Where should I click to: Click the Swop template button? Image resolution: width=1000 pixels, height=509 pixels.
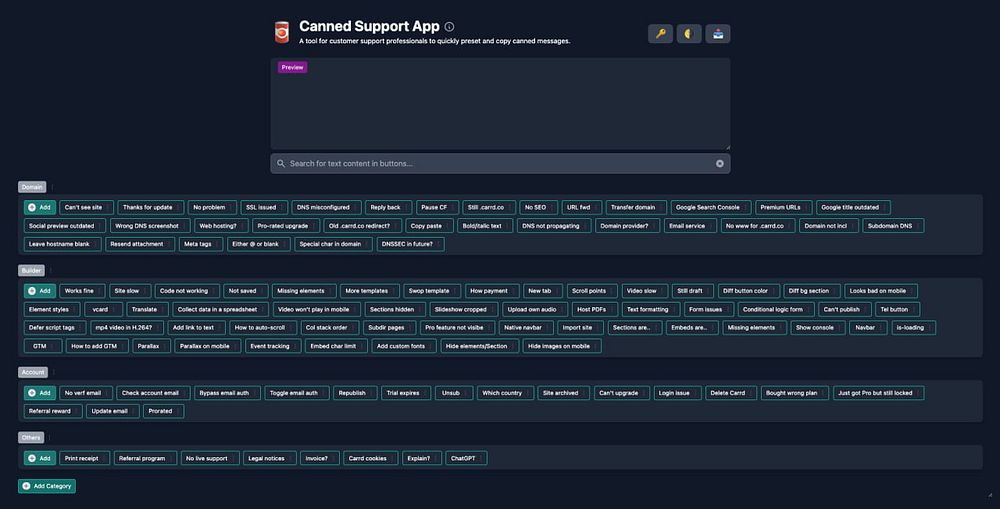click(x=432, y=291)
